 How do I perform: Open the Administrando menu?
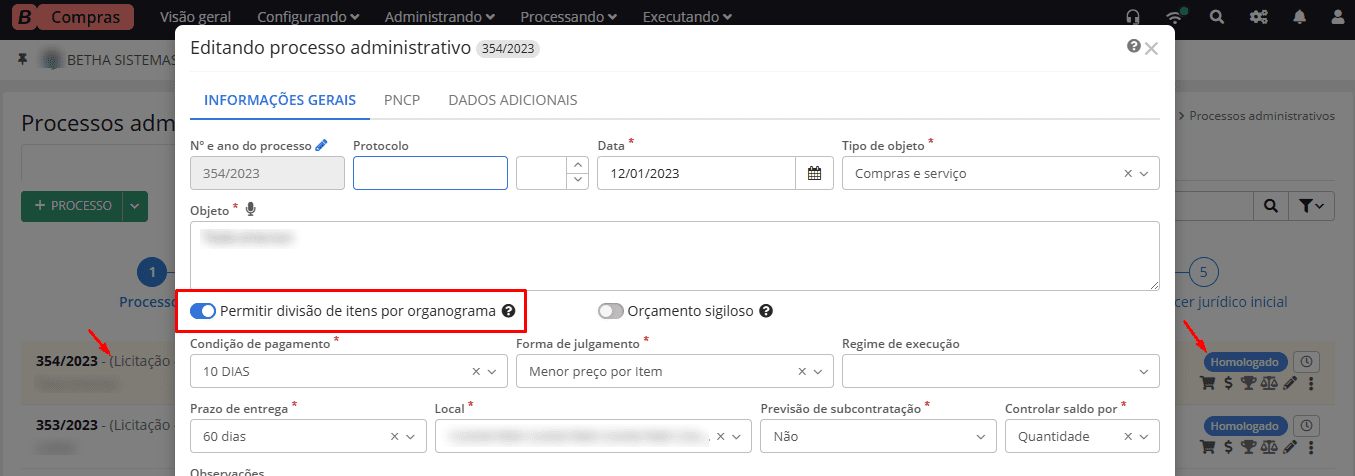(439, 17)
